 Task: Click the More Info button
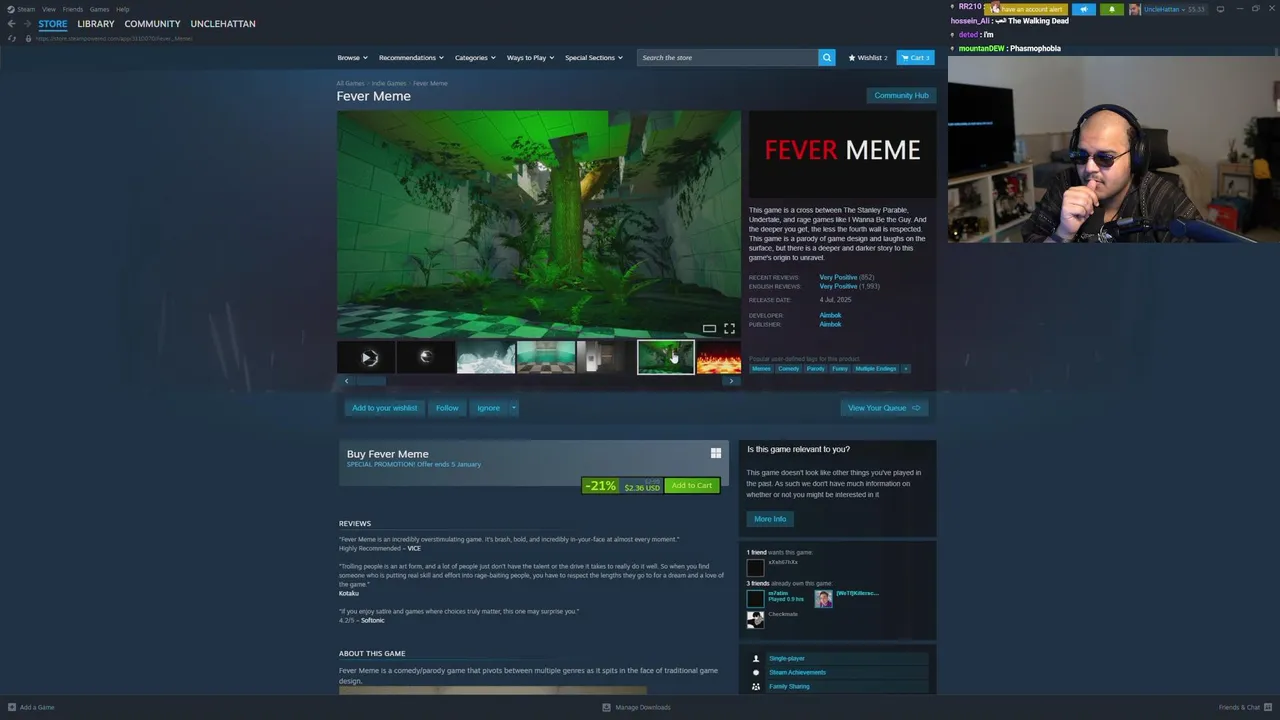(770, 519)
